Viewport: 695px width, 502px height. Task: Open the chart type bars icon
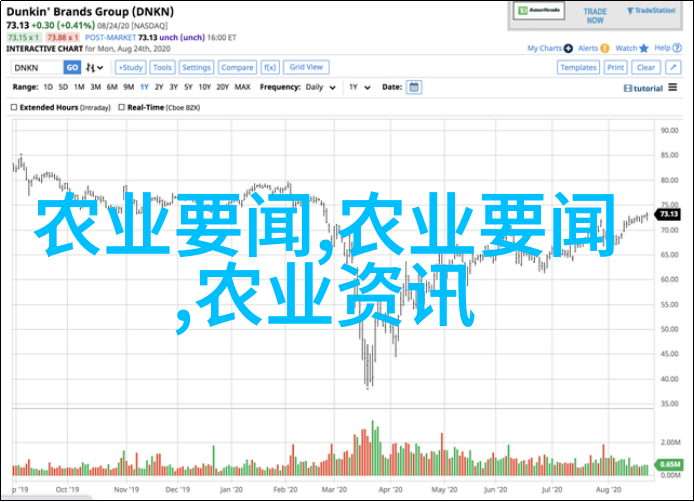click(x=90, y=67)
